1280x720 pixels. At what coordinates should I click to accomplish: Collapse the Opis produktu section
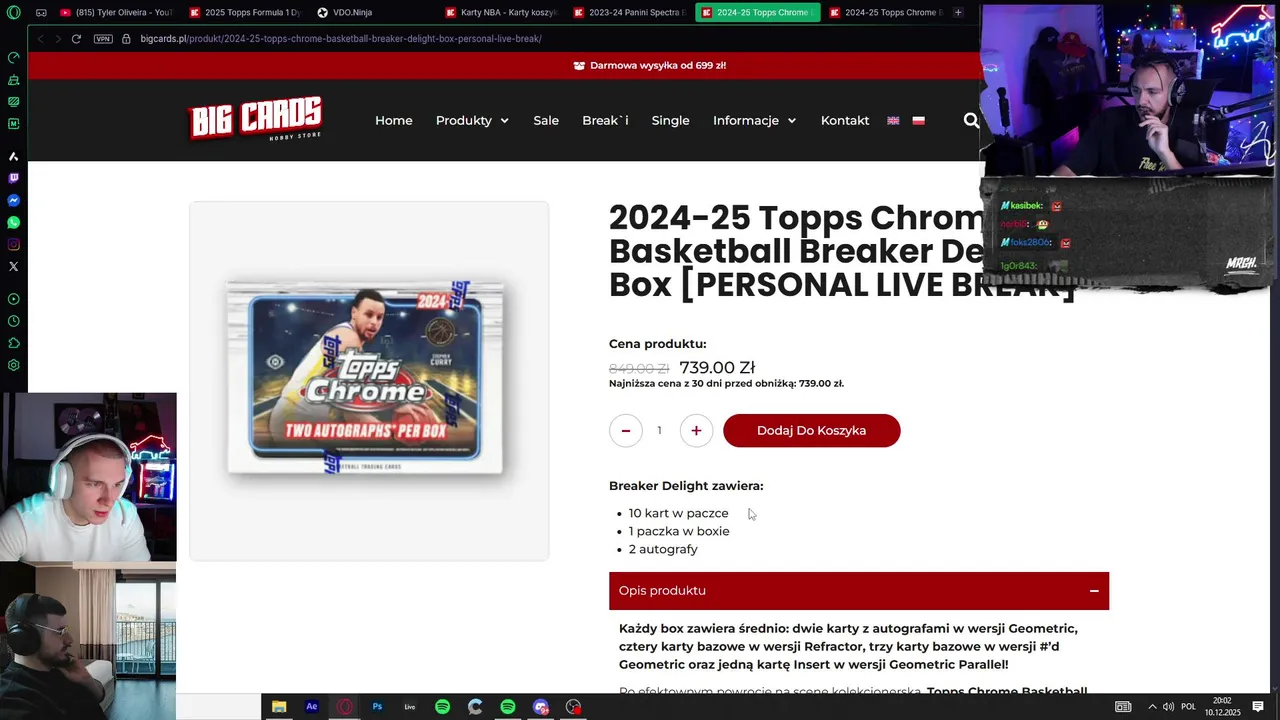coord(1094,591)
